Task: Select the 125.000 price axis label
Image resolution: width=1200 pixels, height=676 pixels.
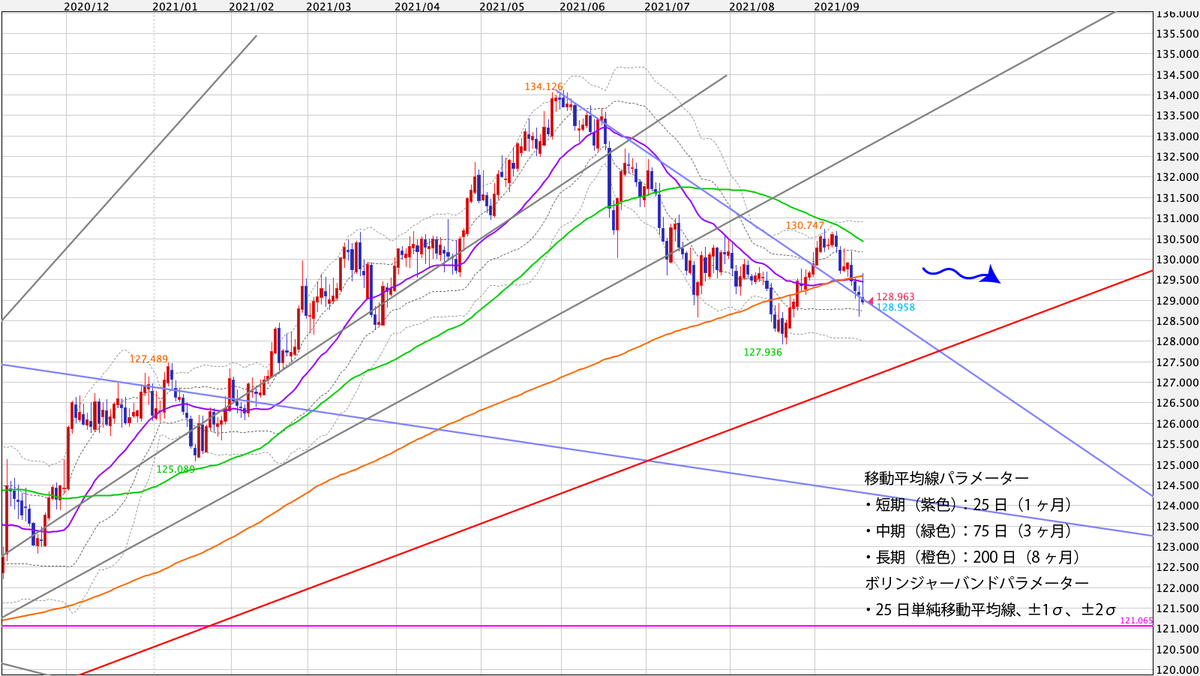Action: (1177, 465)
